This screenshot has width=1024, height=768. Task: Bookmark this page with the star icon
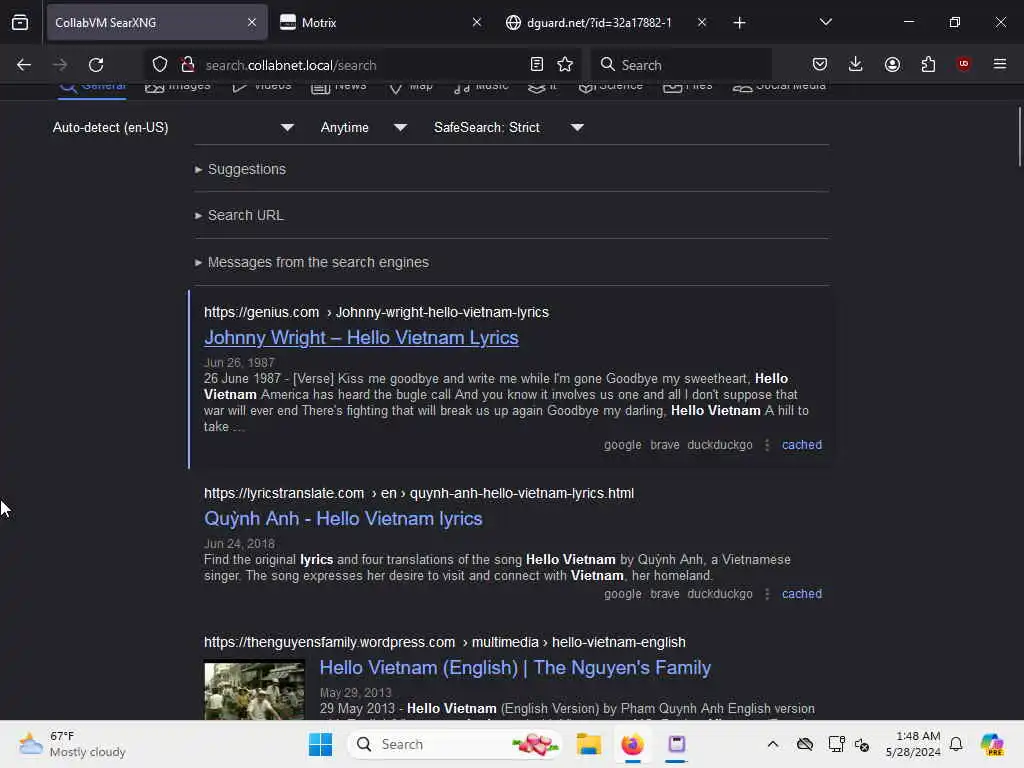(565, 64)
